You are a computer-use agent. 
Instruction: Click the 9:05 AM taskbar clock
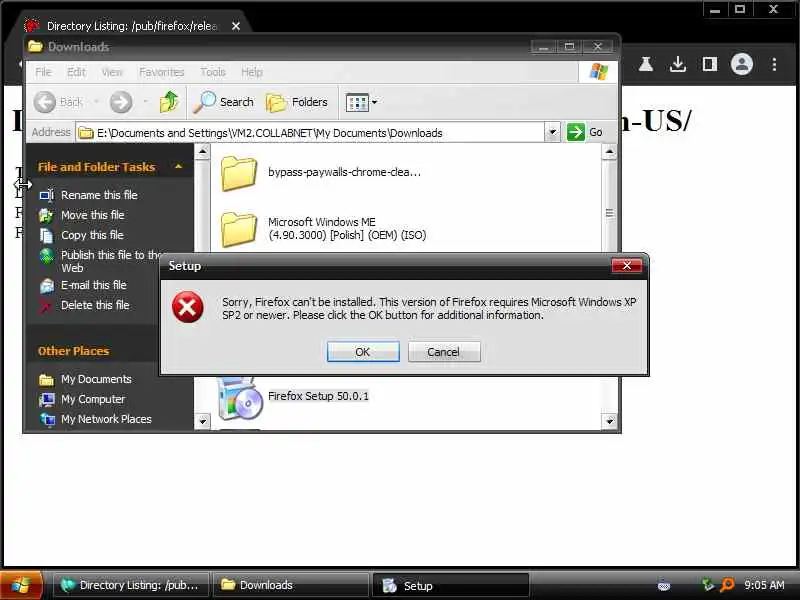(x=764, y=585)
